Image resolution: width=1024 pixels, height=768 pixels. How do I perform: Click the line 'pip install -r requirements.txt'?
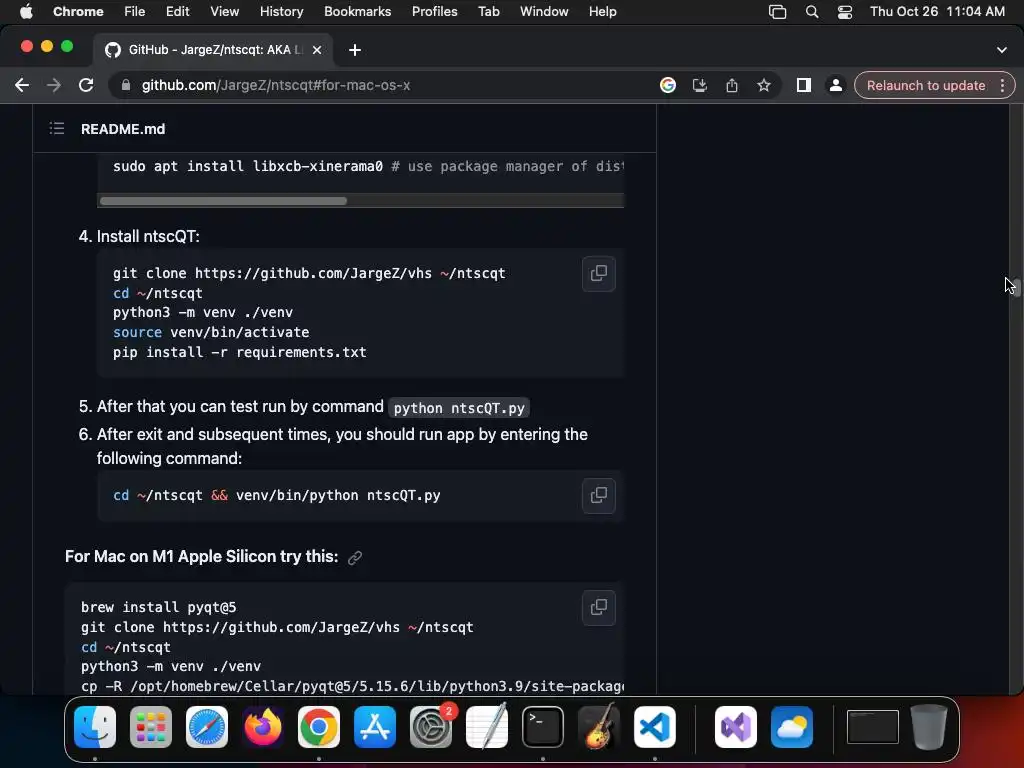[x=240, y=352]
